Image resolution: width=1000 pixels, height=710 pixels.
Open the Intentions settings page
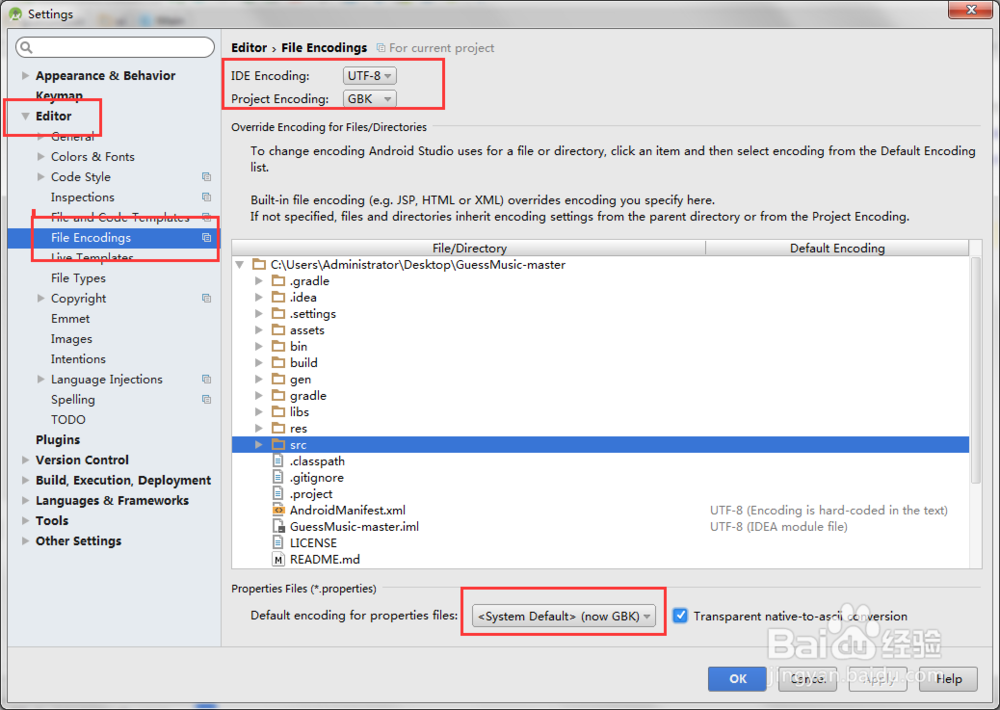(x=78, y=359)
